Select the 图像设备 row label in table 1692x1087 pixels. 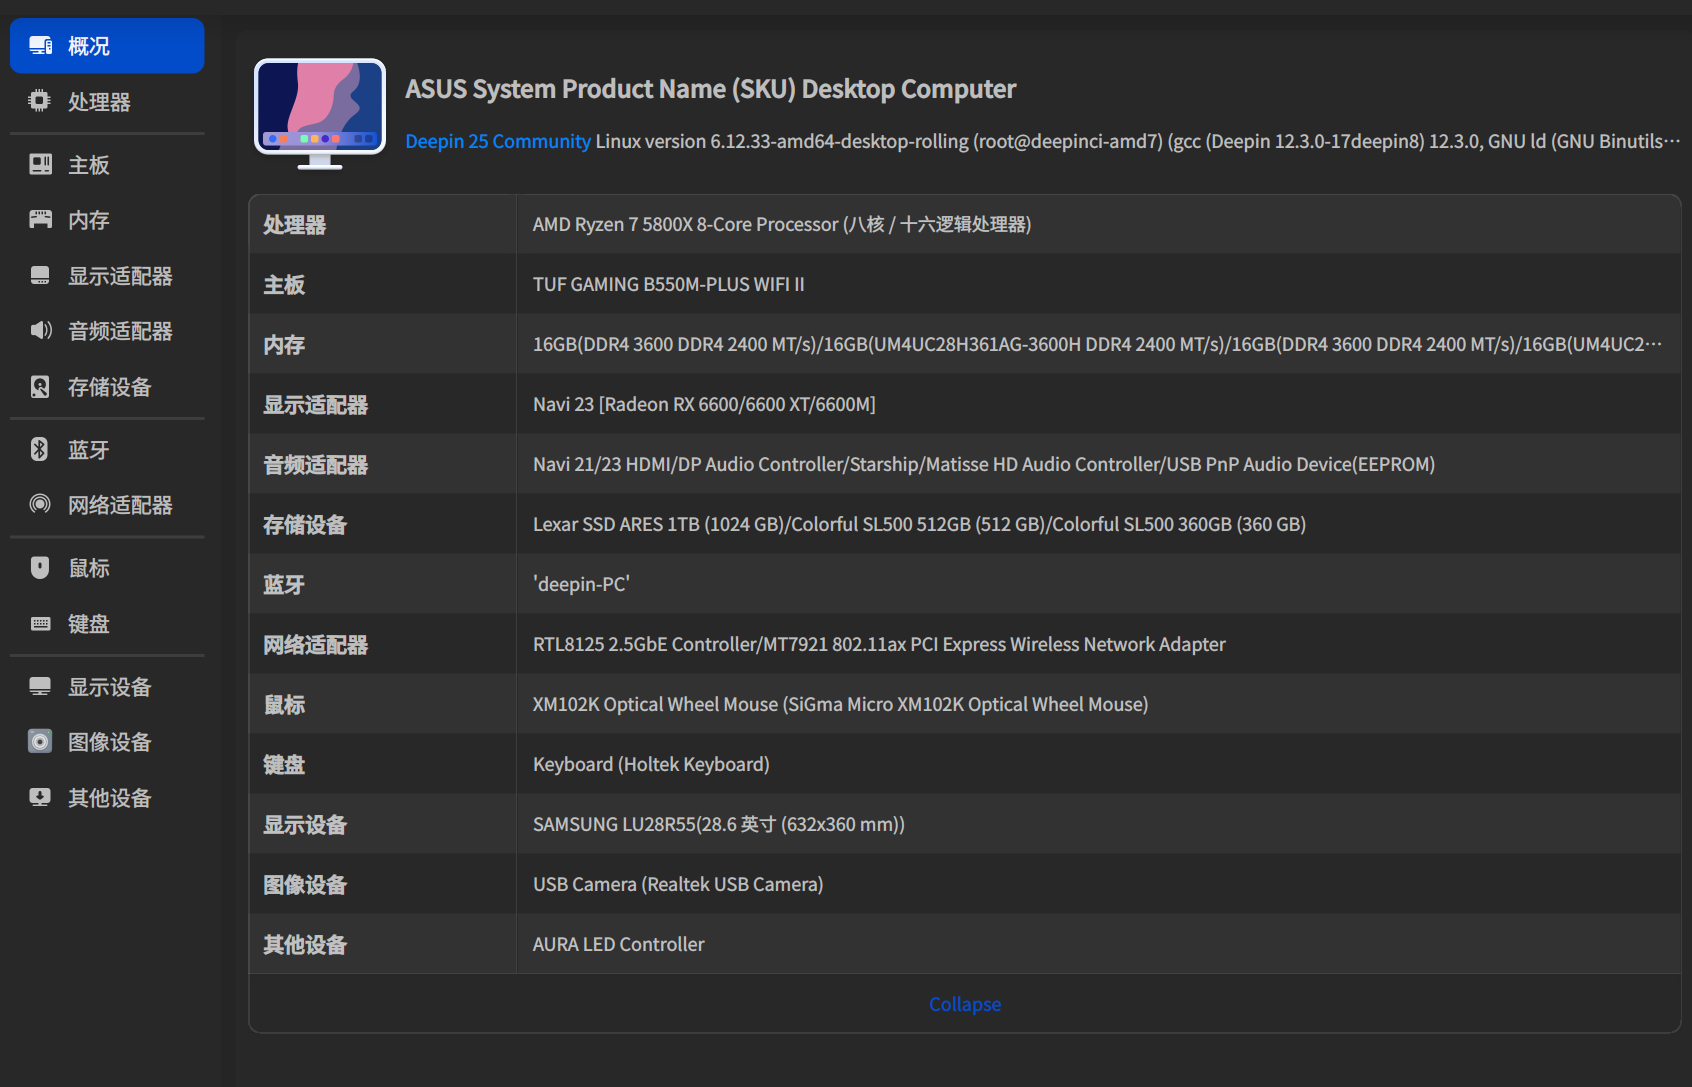coord(305,885)
